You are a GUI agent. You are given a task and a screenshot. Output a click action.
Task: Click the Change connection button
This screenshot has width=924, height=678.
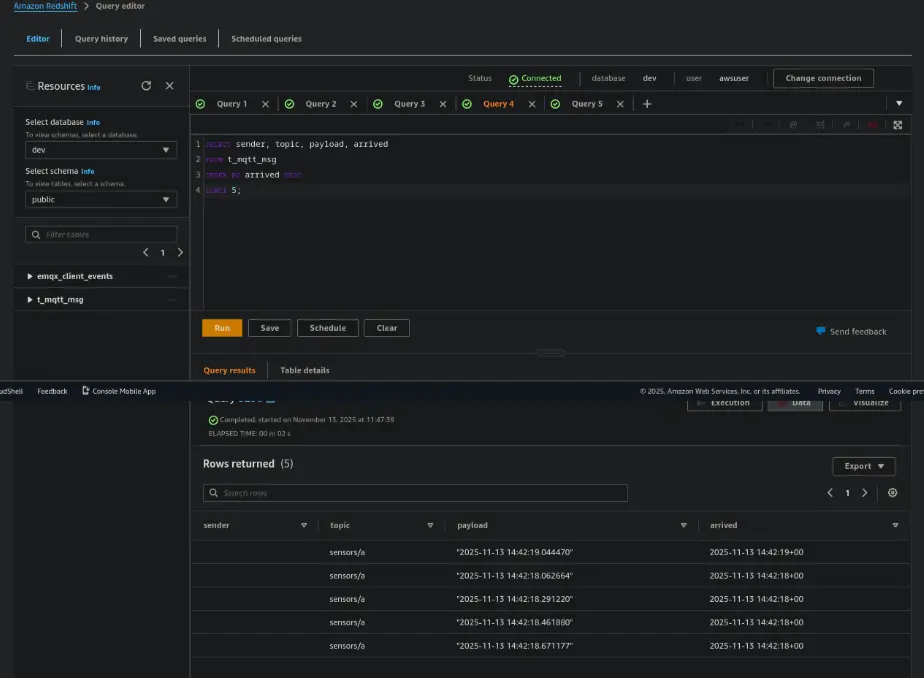tap(823, 78)
